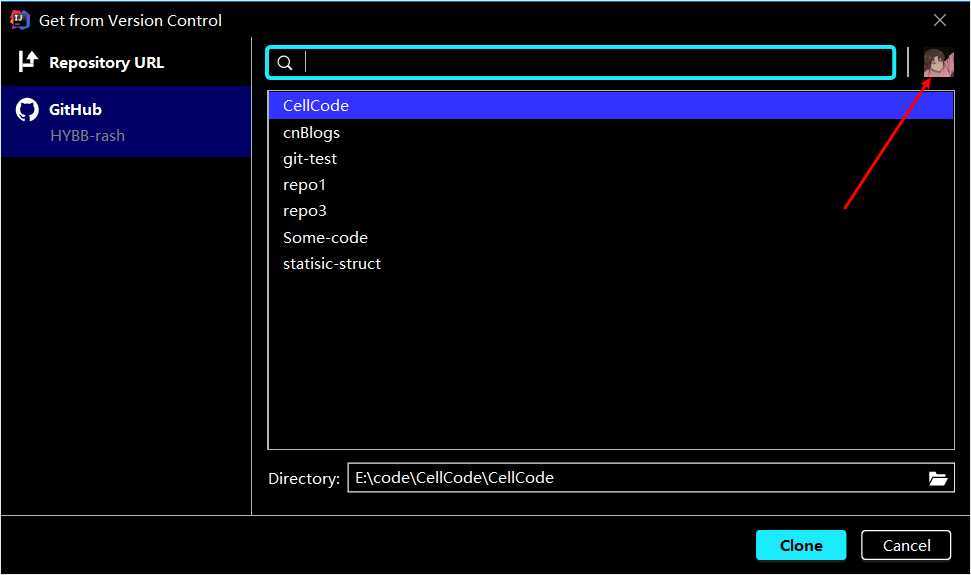Click the folder browse icon in Directory field

[938, 478]
